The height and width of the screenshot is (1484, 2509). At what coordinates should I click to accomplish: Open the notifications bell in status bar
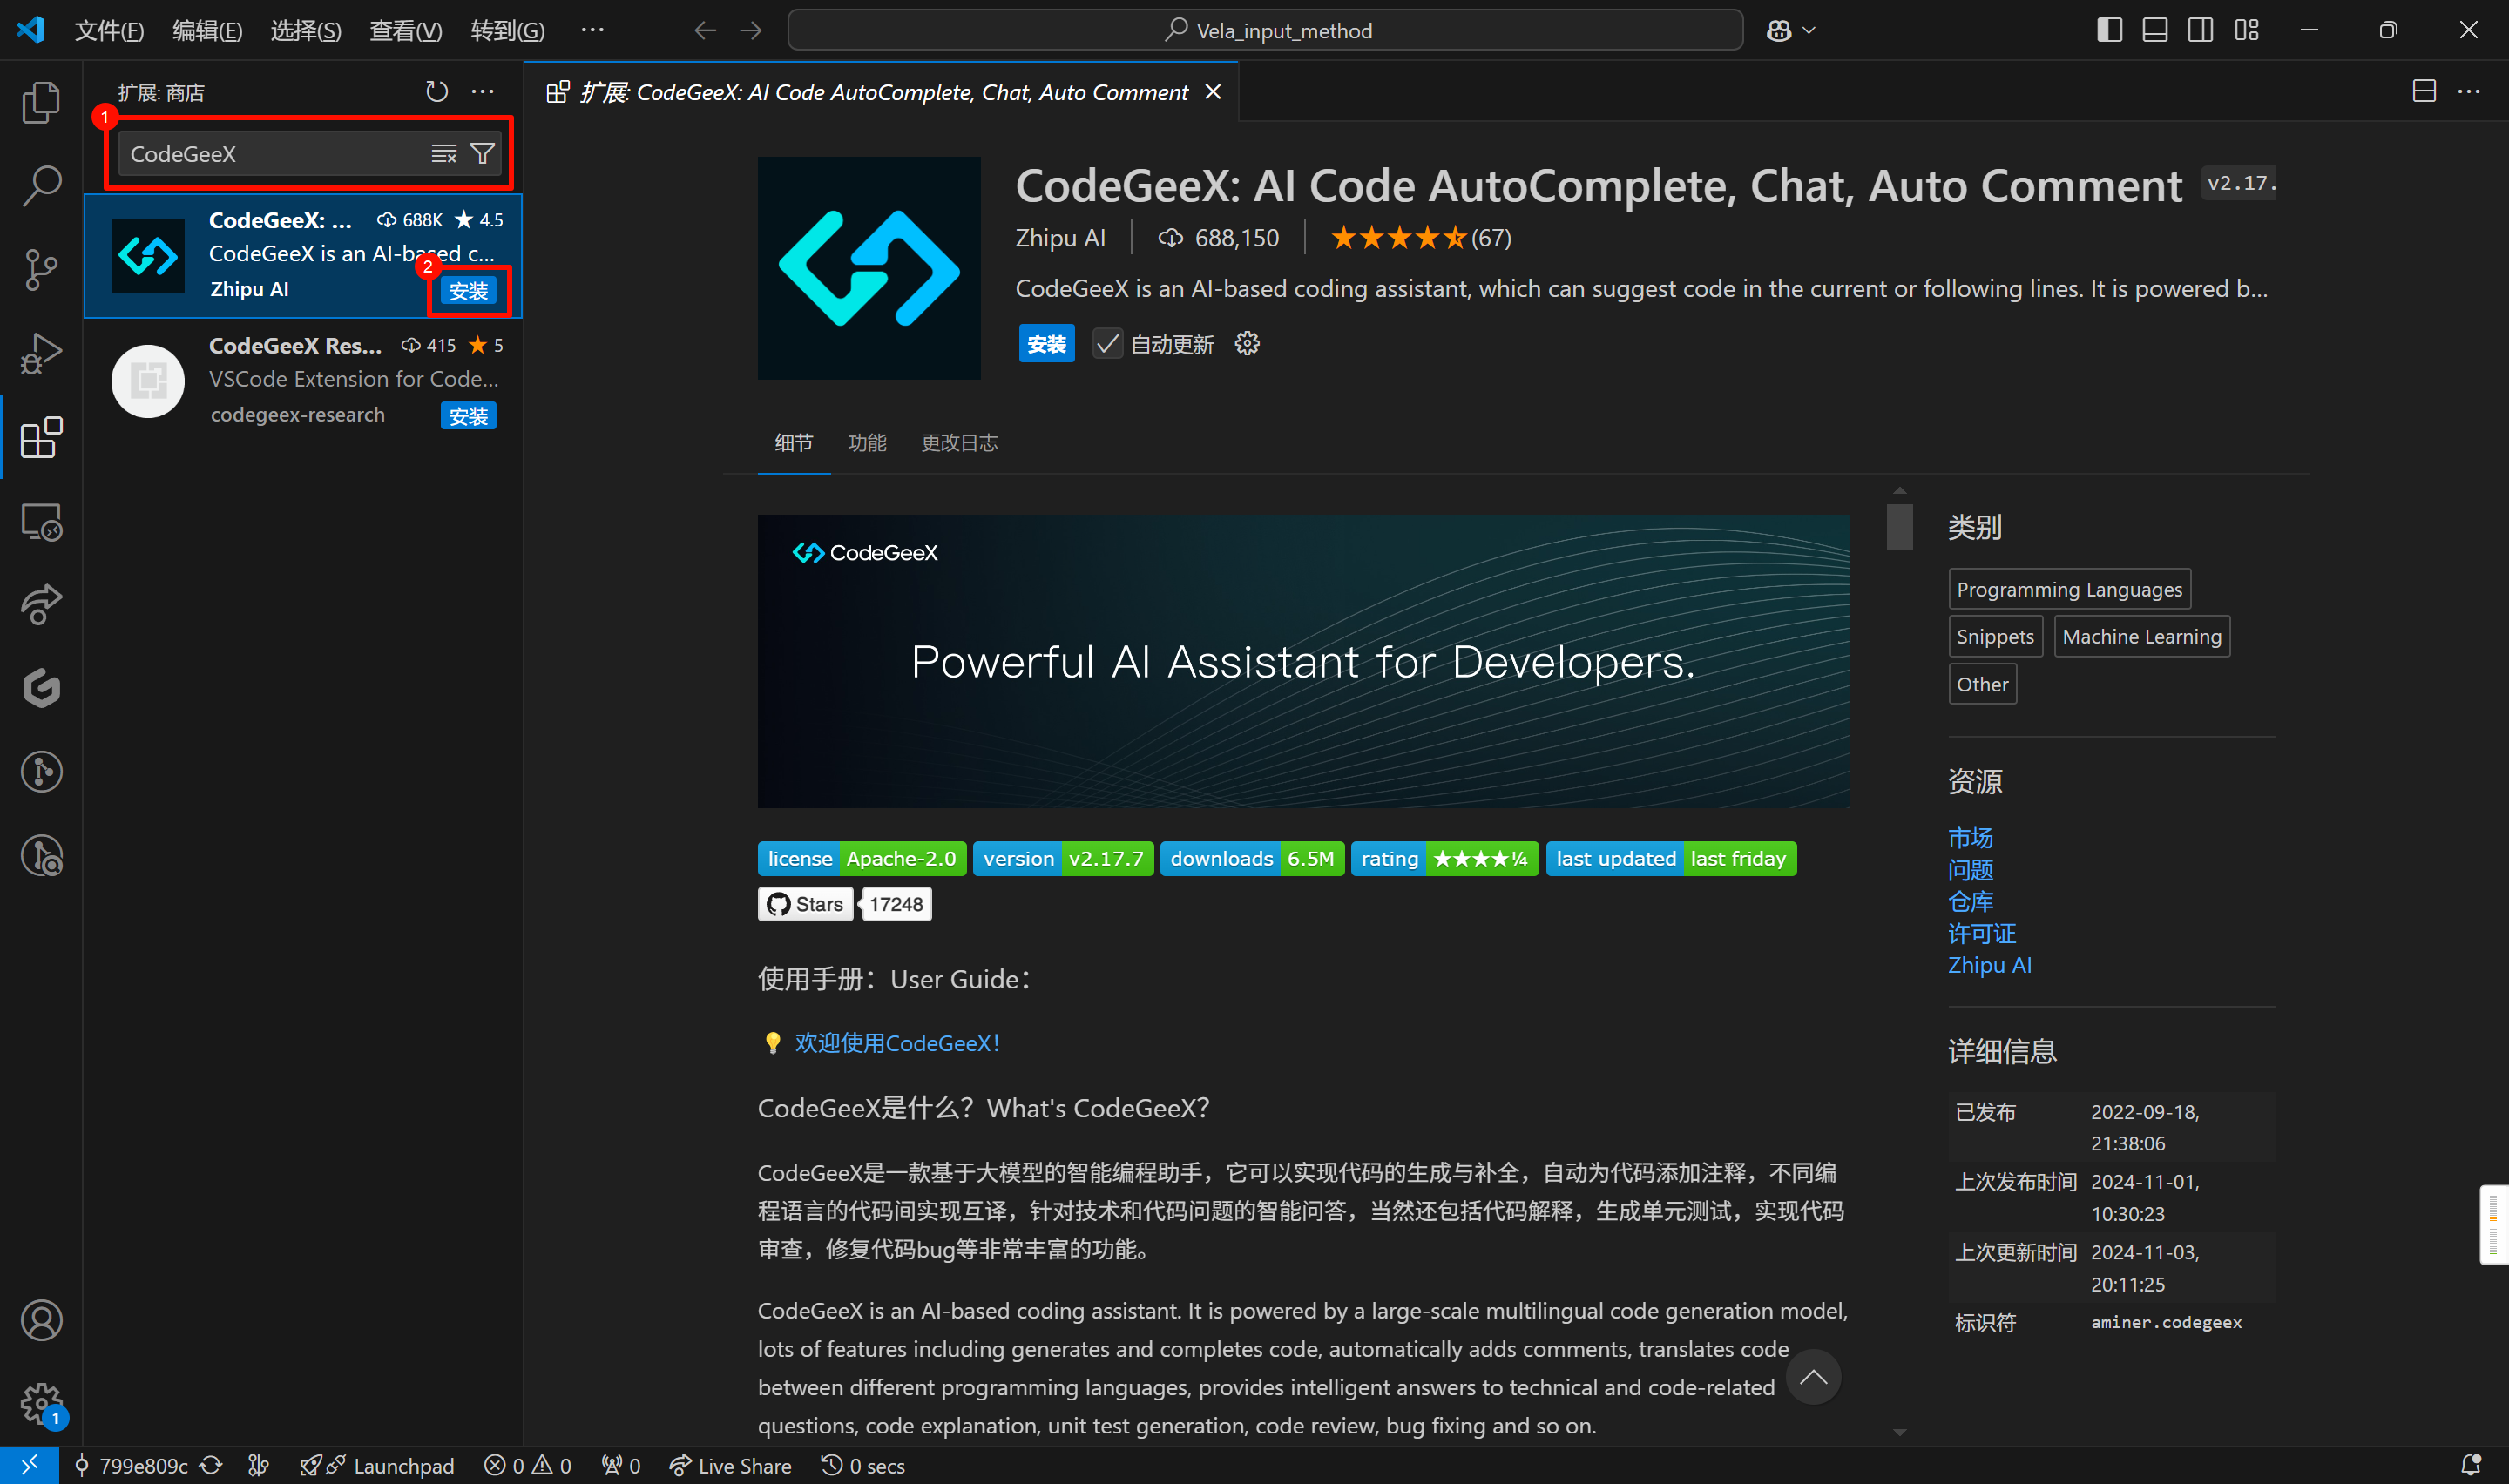tap(2470, 1465)
